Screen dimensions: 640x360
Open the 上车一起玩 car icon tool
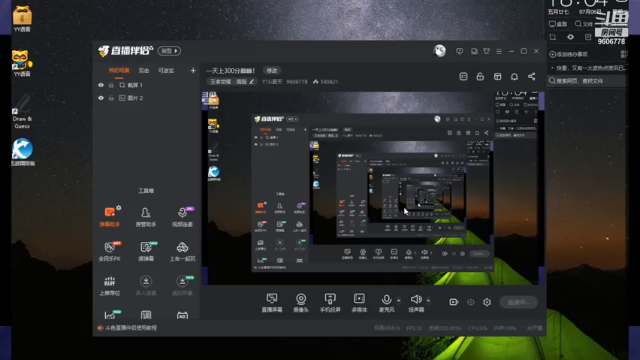pyautogui.click(x=182, y=251)
